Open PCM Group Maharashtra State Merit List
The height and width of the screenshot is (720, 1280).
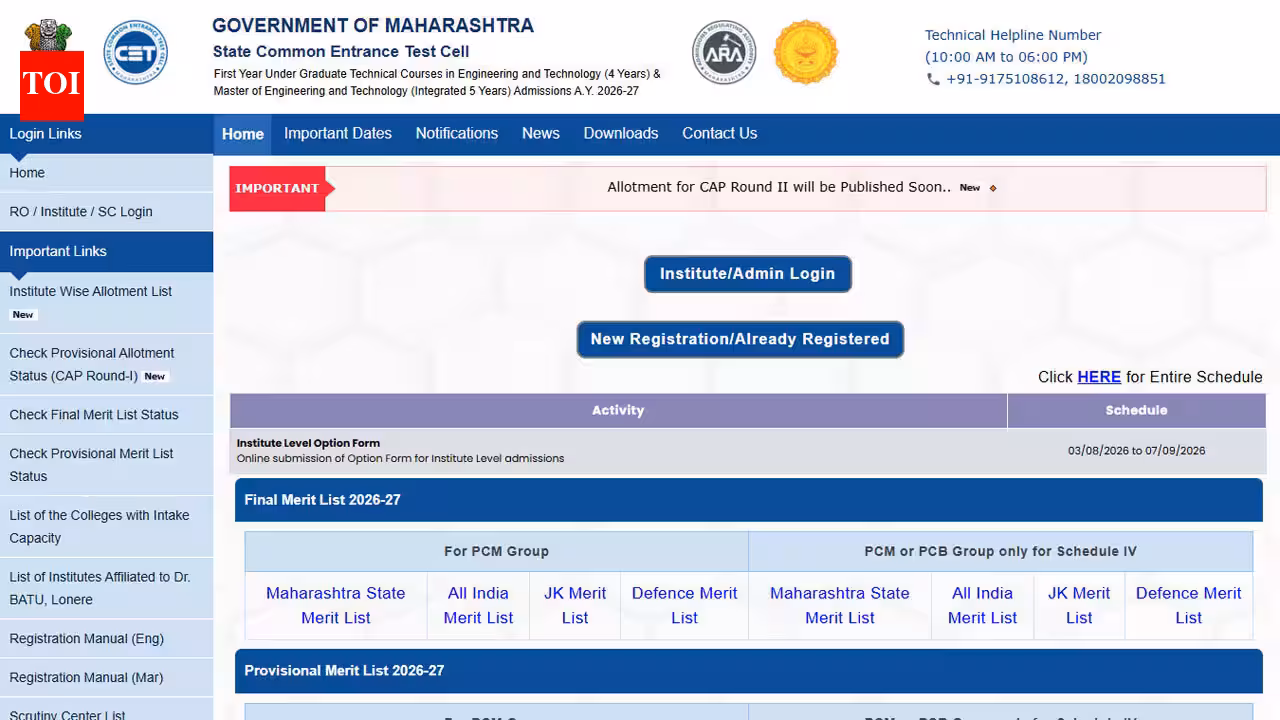pos(336,605)
